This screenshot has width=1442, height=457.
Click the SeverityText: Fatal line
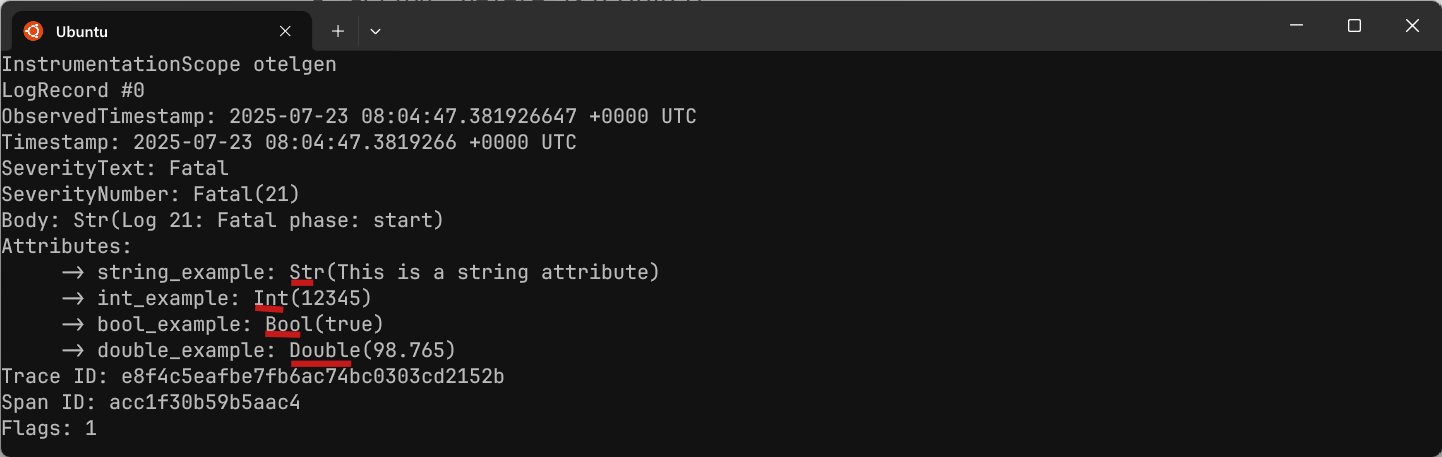point(115,169)
